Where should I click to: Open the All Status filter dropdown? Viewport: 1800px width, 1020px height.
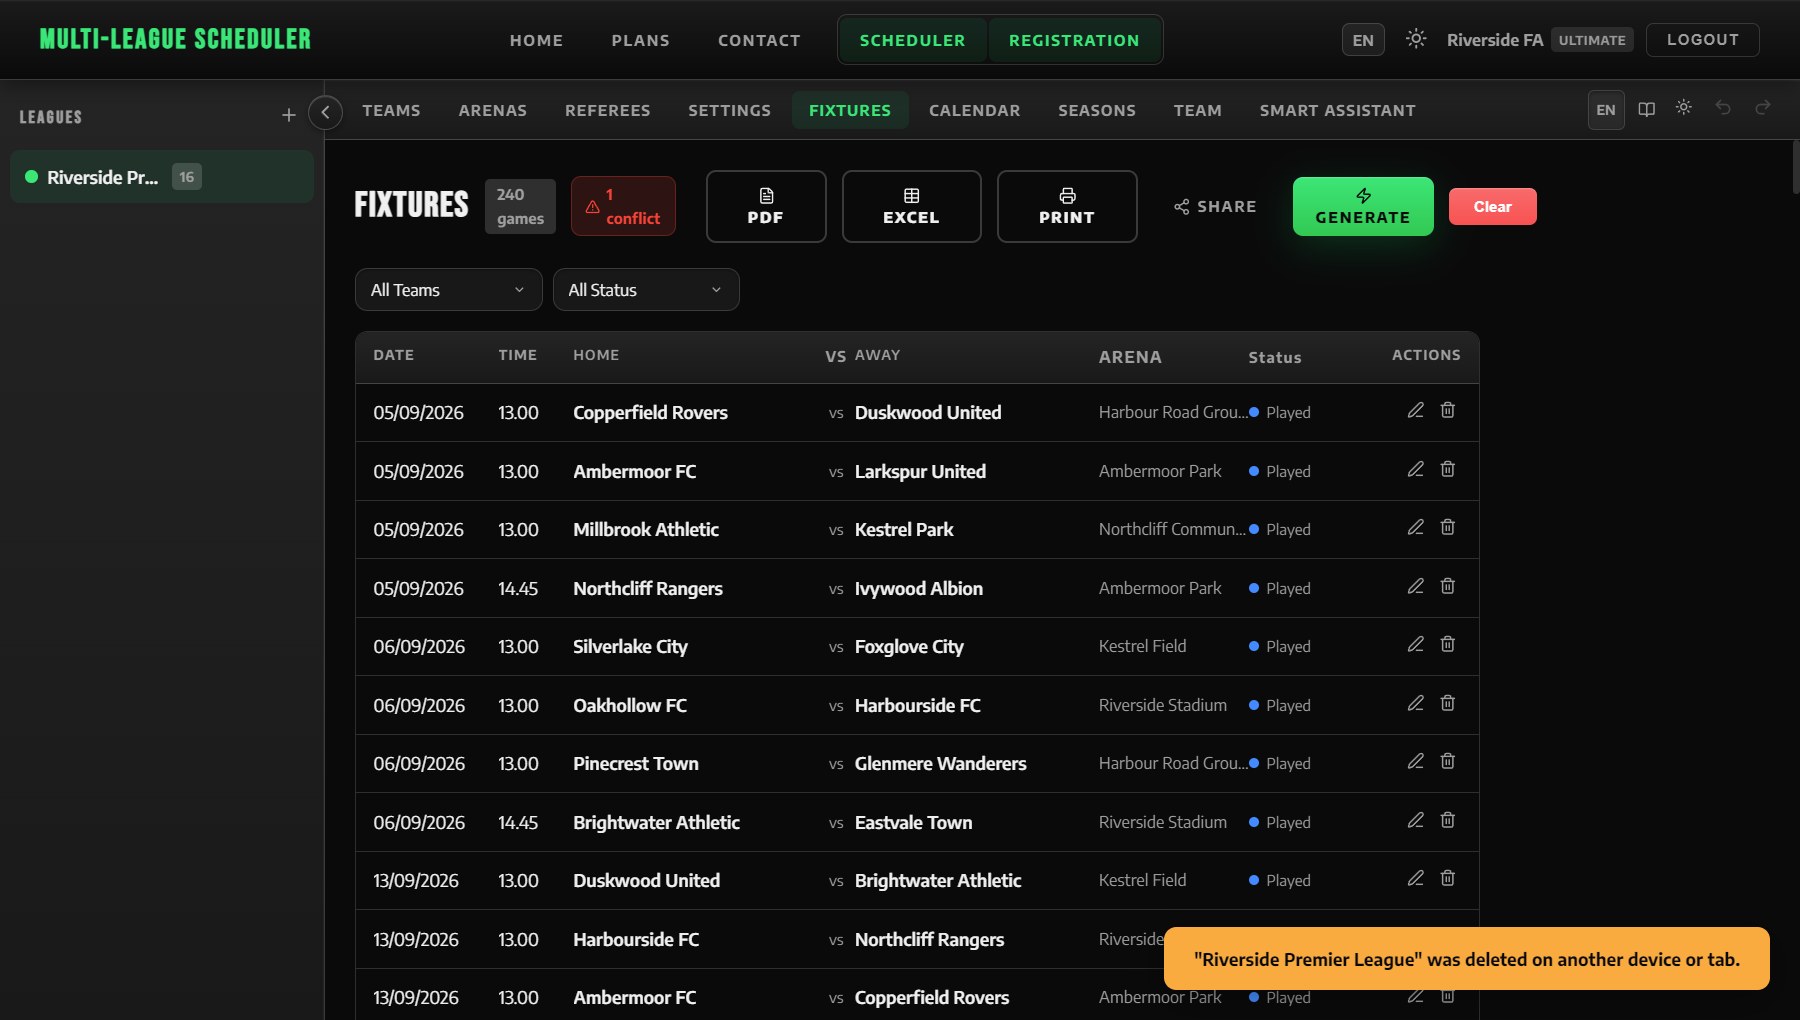point(646,290)
